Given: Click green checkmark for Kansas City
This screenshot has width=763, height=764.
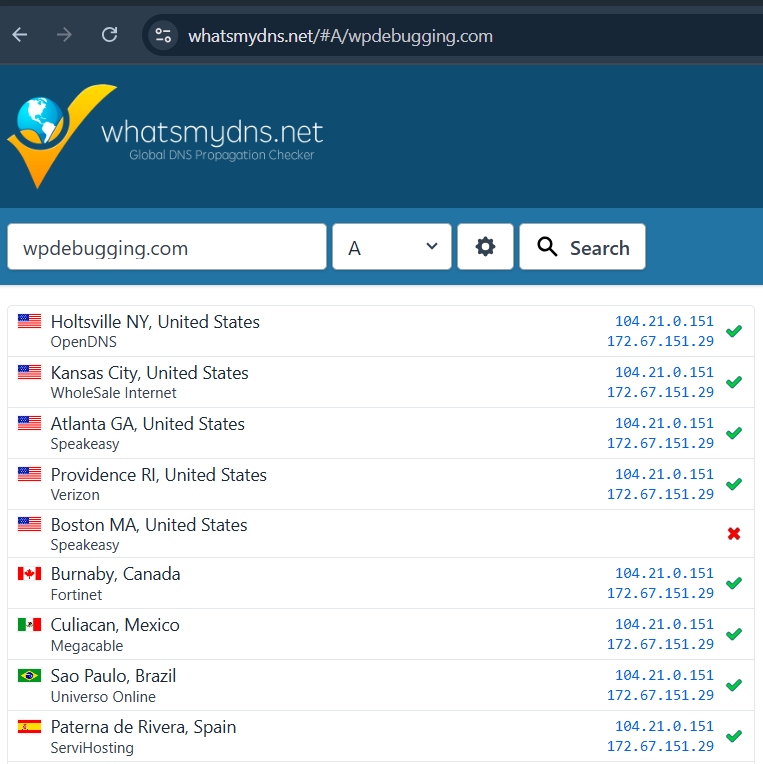Looking at the screenshot, I should pyautogui.click(x=734, y=382).
